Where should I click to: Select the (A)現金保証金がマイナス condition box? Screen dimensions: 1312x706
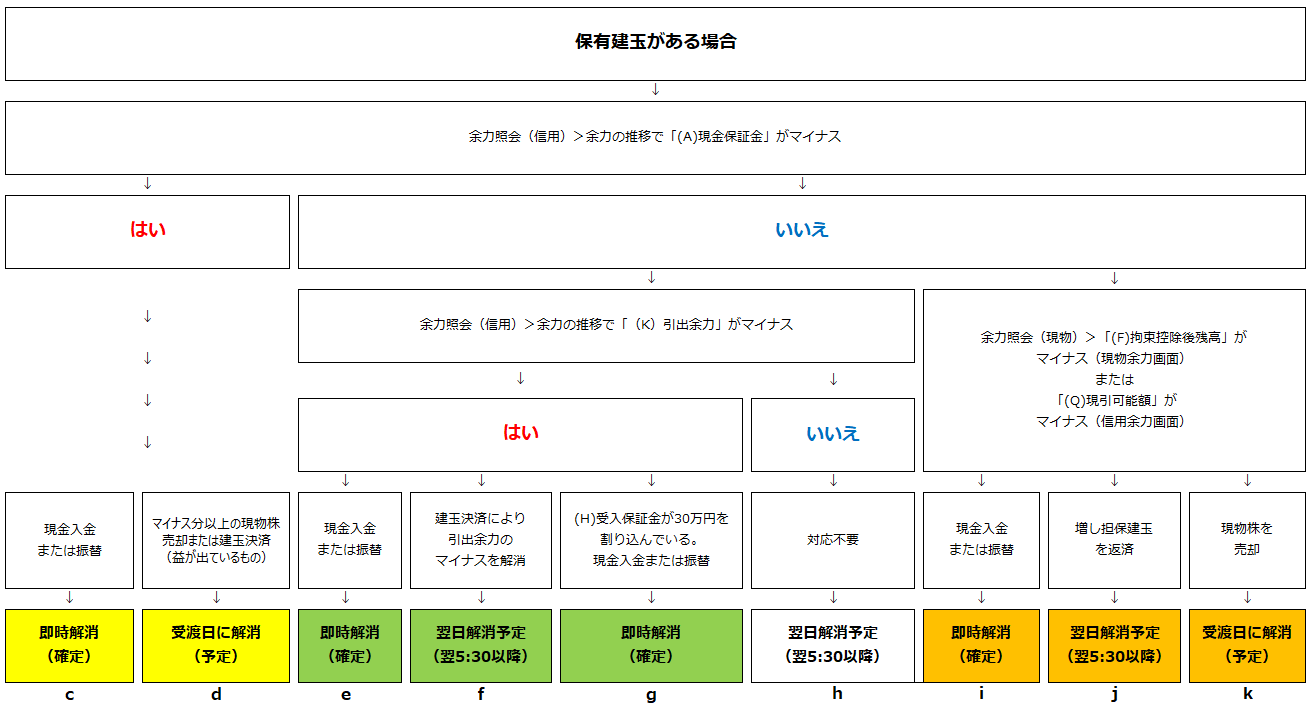click(x=655, y=137)
